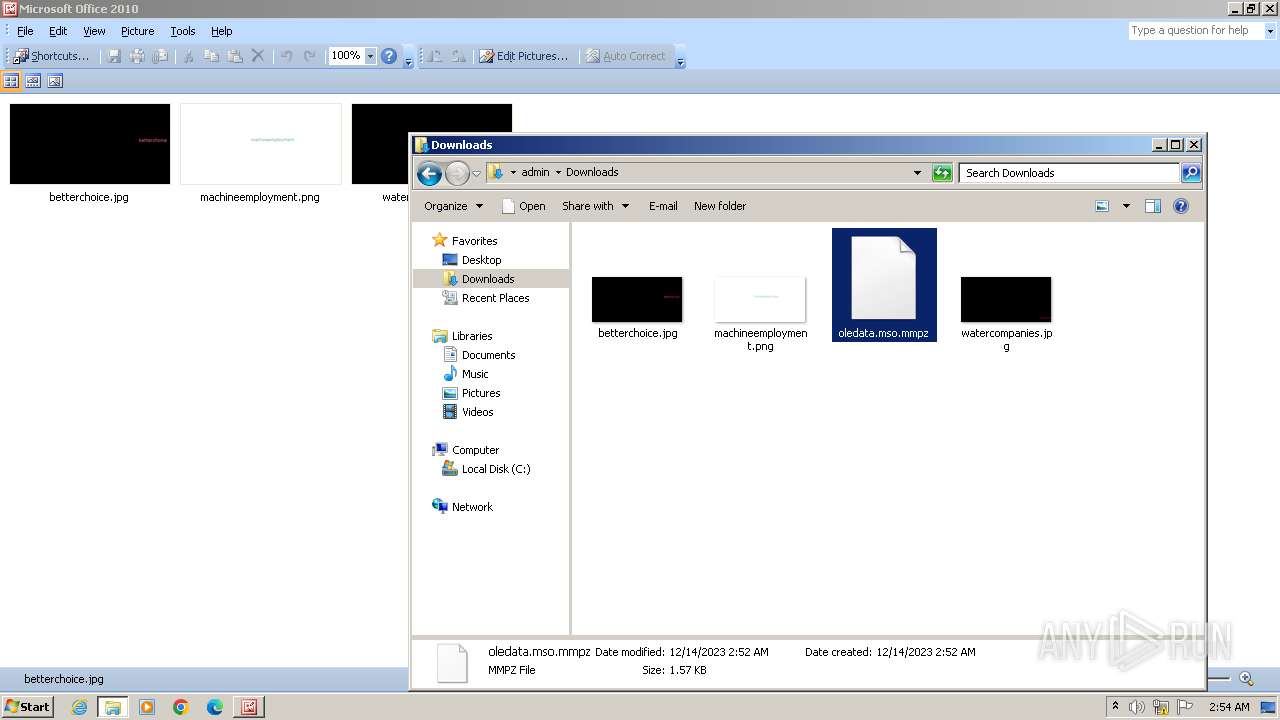
Task: Click the Auto Correct button
Action: (626, 56)
